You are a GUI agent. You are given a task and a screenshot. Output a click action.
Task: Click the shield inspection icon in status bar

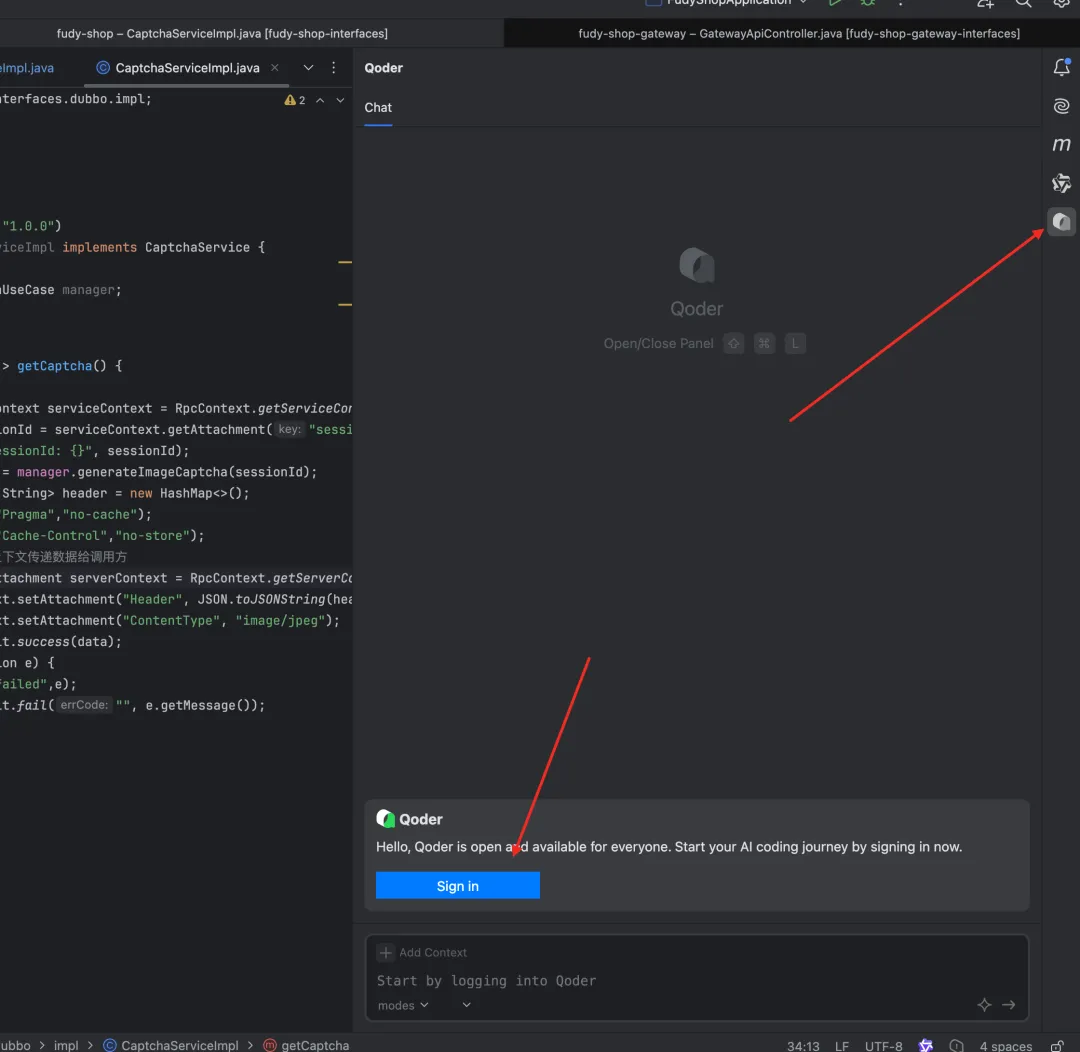956,1045
